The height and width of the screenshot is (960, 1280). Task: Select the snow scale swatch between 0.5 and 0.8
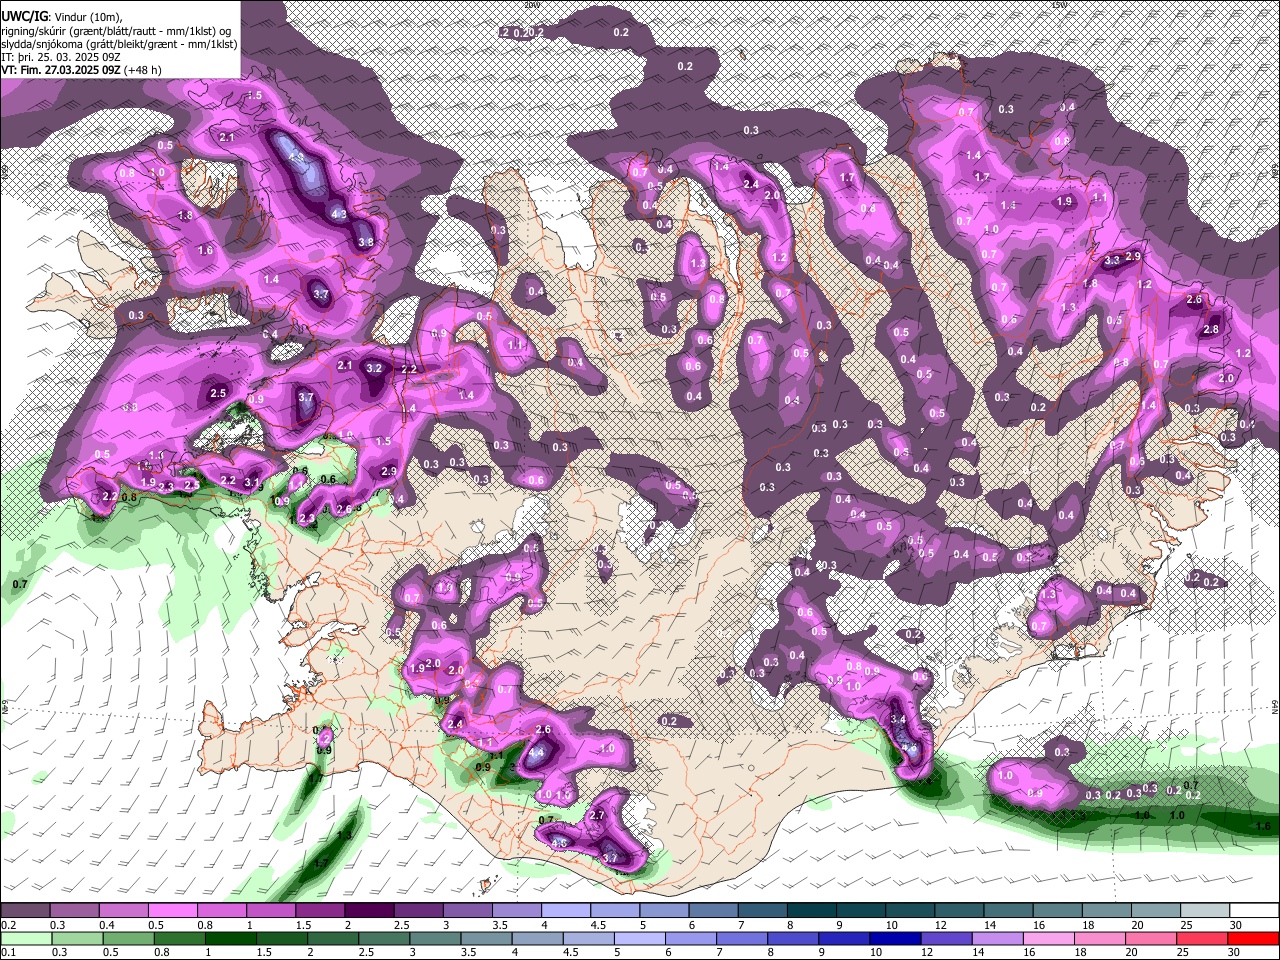(172, 910)
